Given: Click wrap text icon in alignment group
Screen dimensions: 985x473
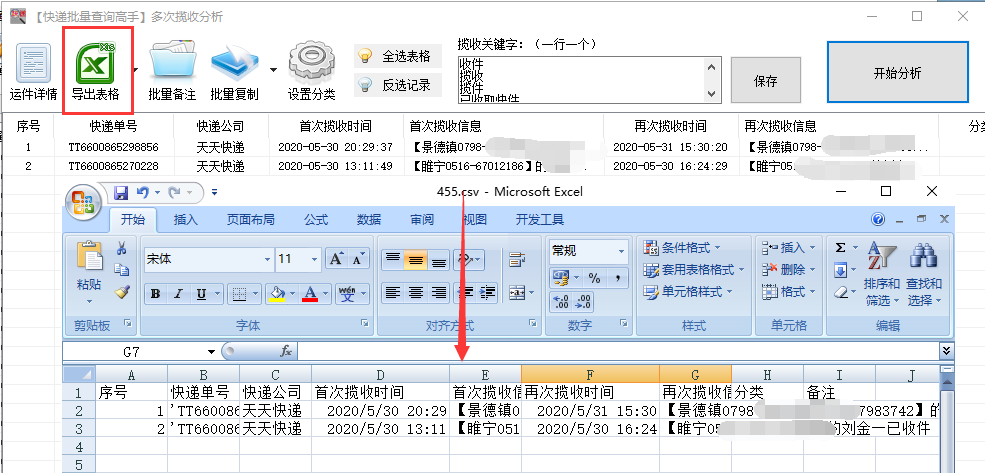Looking at the screenshot, I should (516, 259).
